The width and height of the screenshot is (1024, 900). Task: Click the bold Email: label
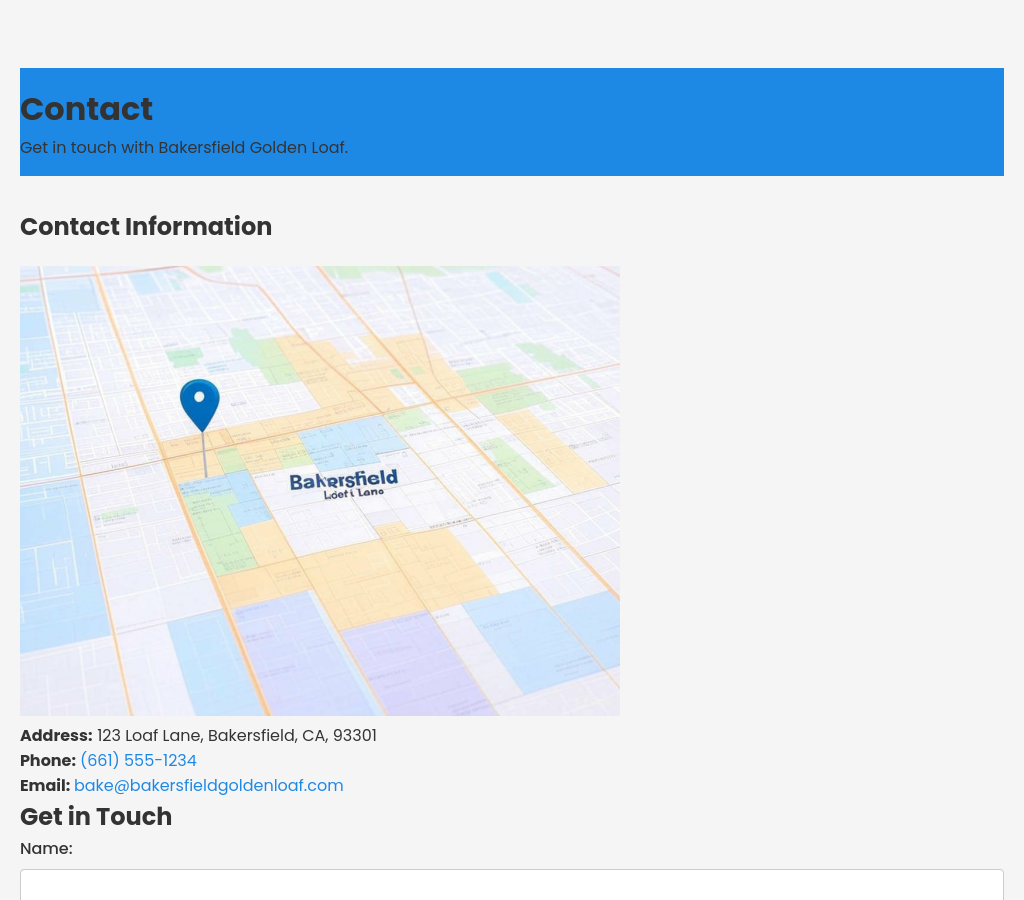[45, 786]
